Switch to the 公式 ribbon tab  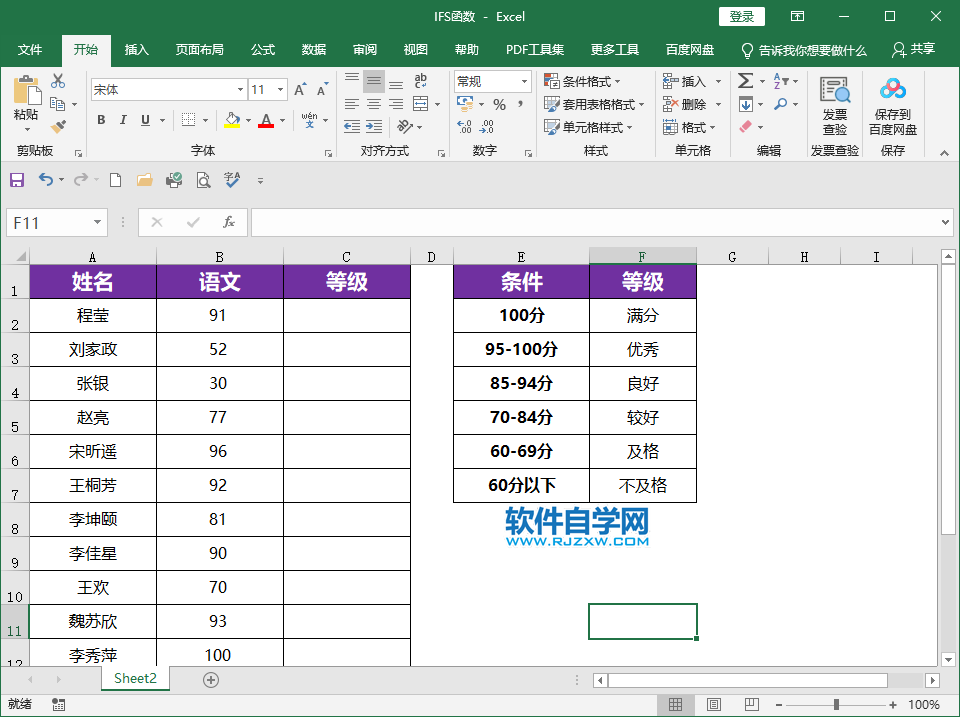pos(262,48)
